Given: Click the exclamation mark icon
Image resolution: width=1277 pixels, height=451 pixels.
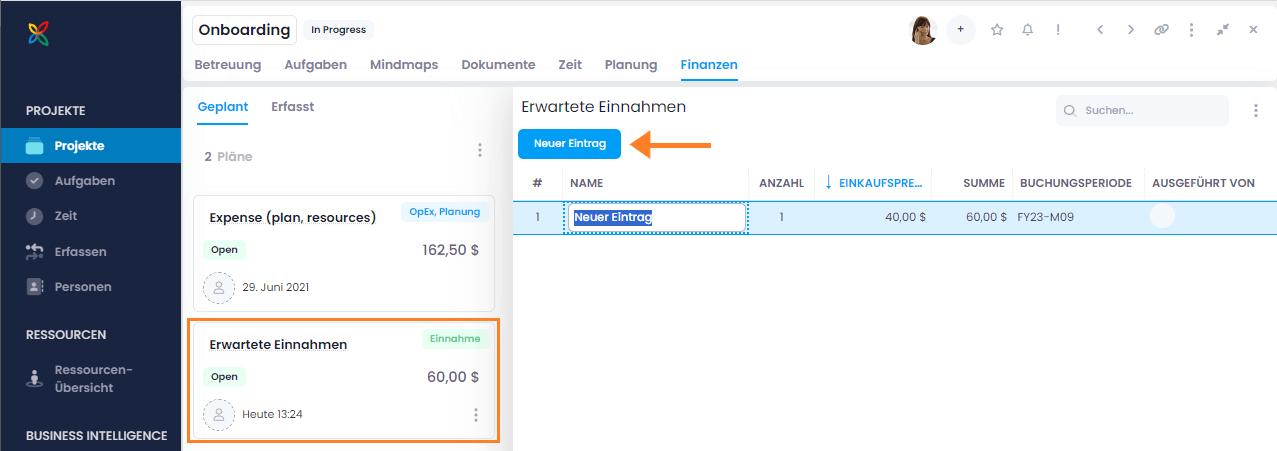Looking at the screenshot, I should click(1058, 30).
